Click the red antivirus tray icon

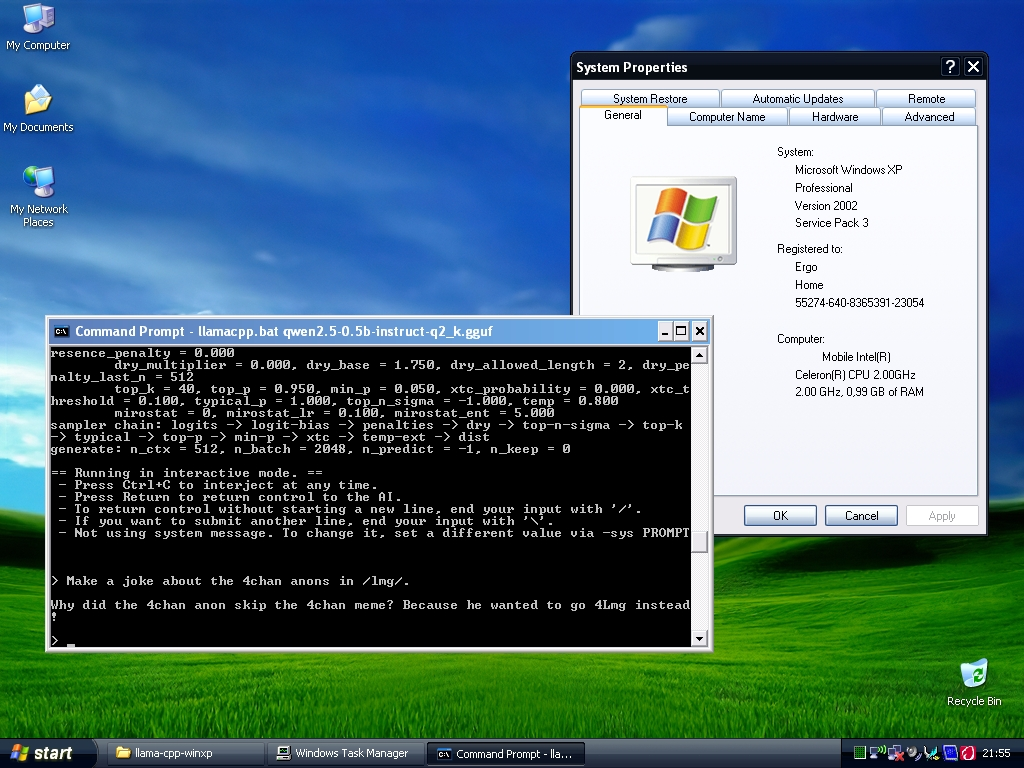pos(968,753)
